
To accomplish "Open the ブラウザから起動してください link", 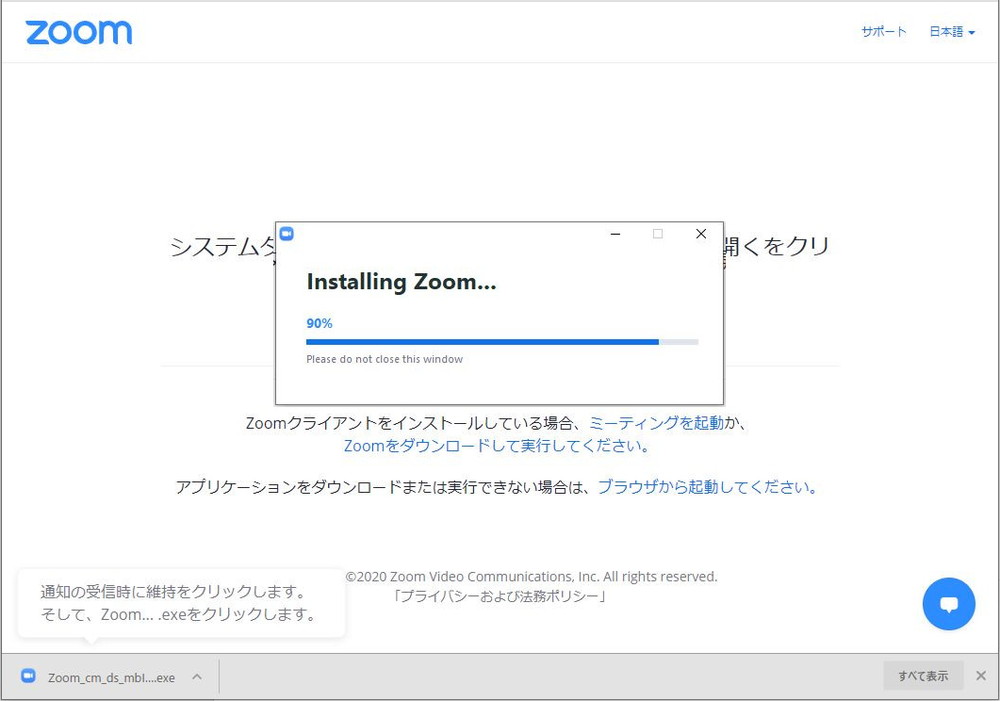I will (x=707, y=488).
